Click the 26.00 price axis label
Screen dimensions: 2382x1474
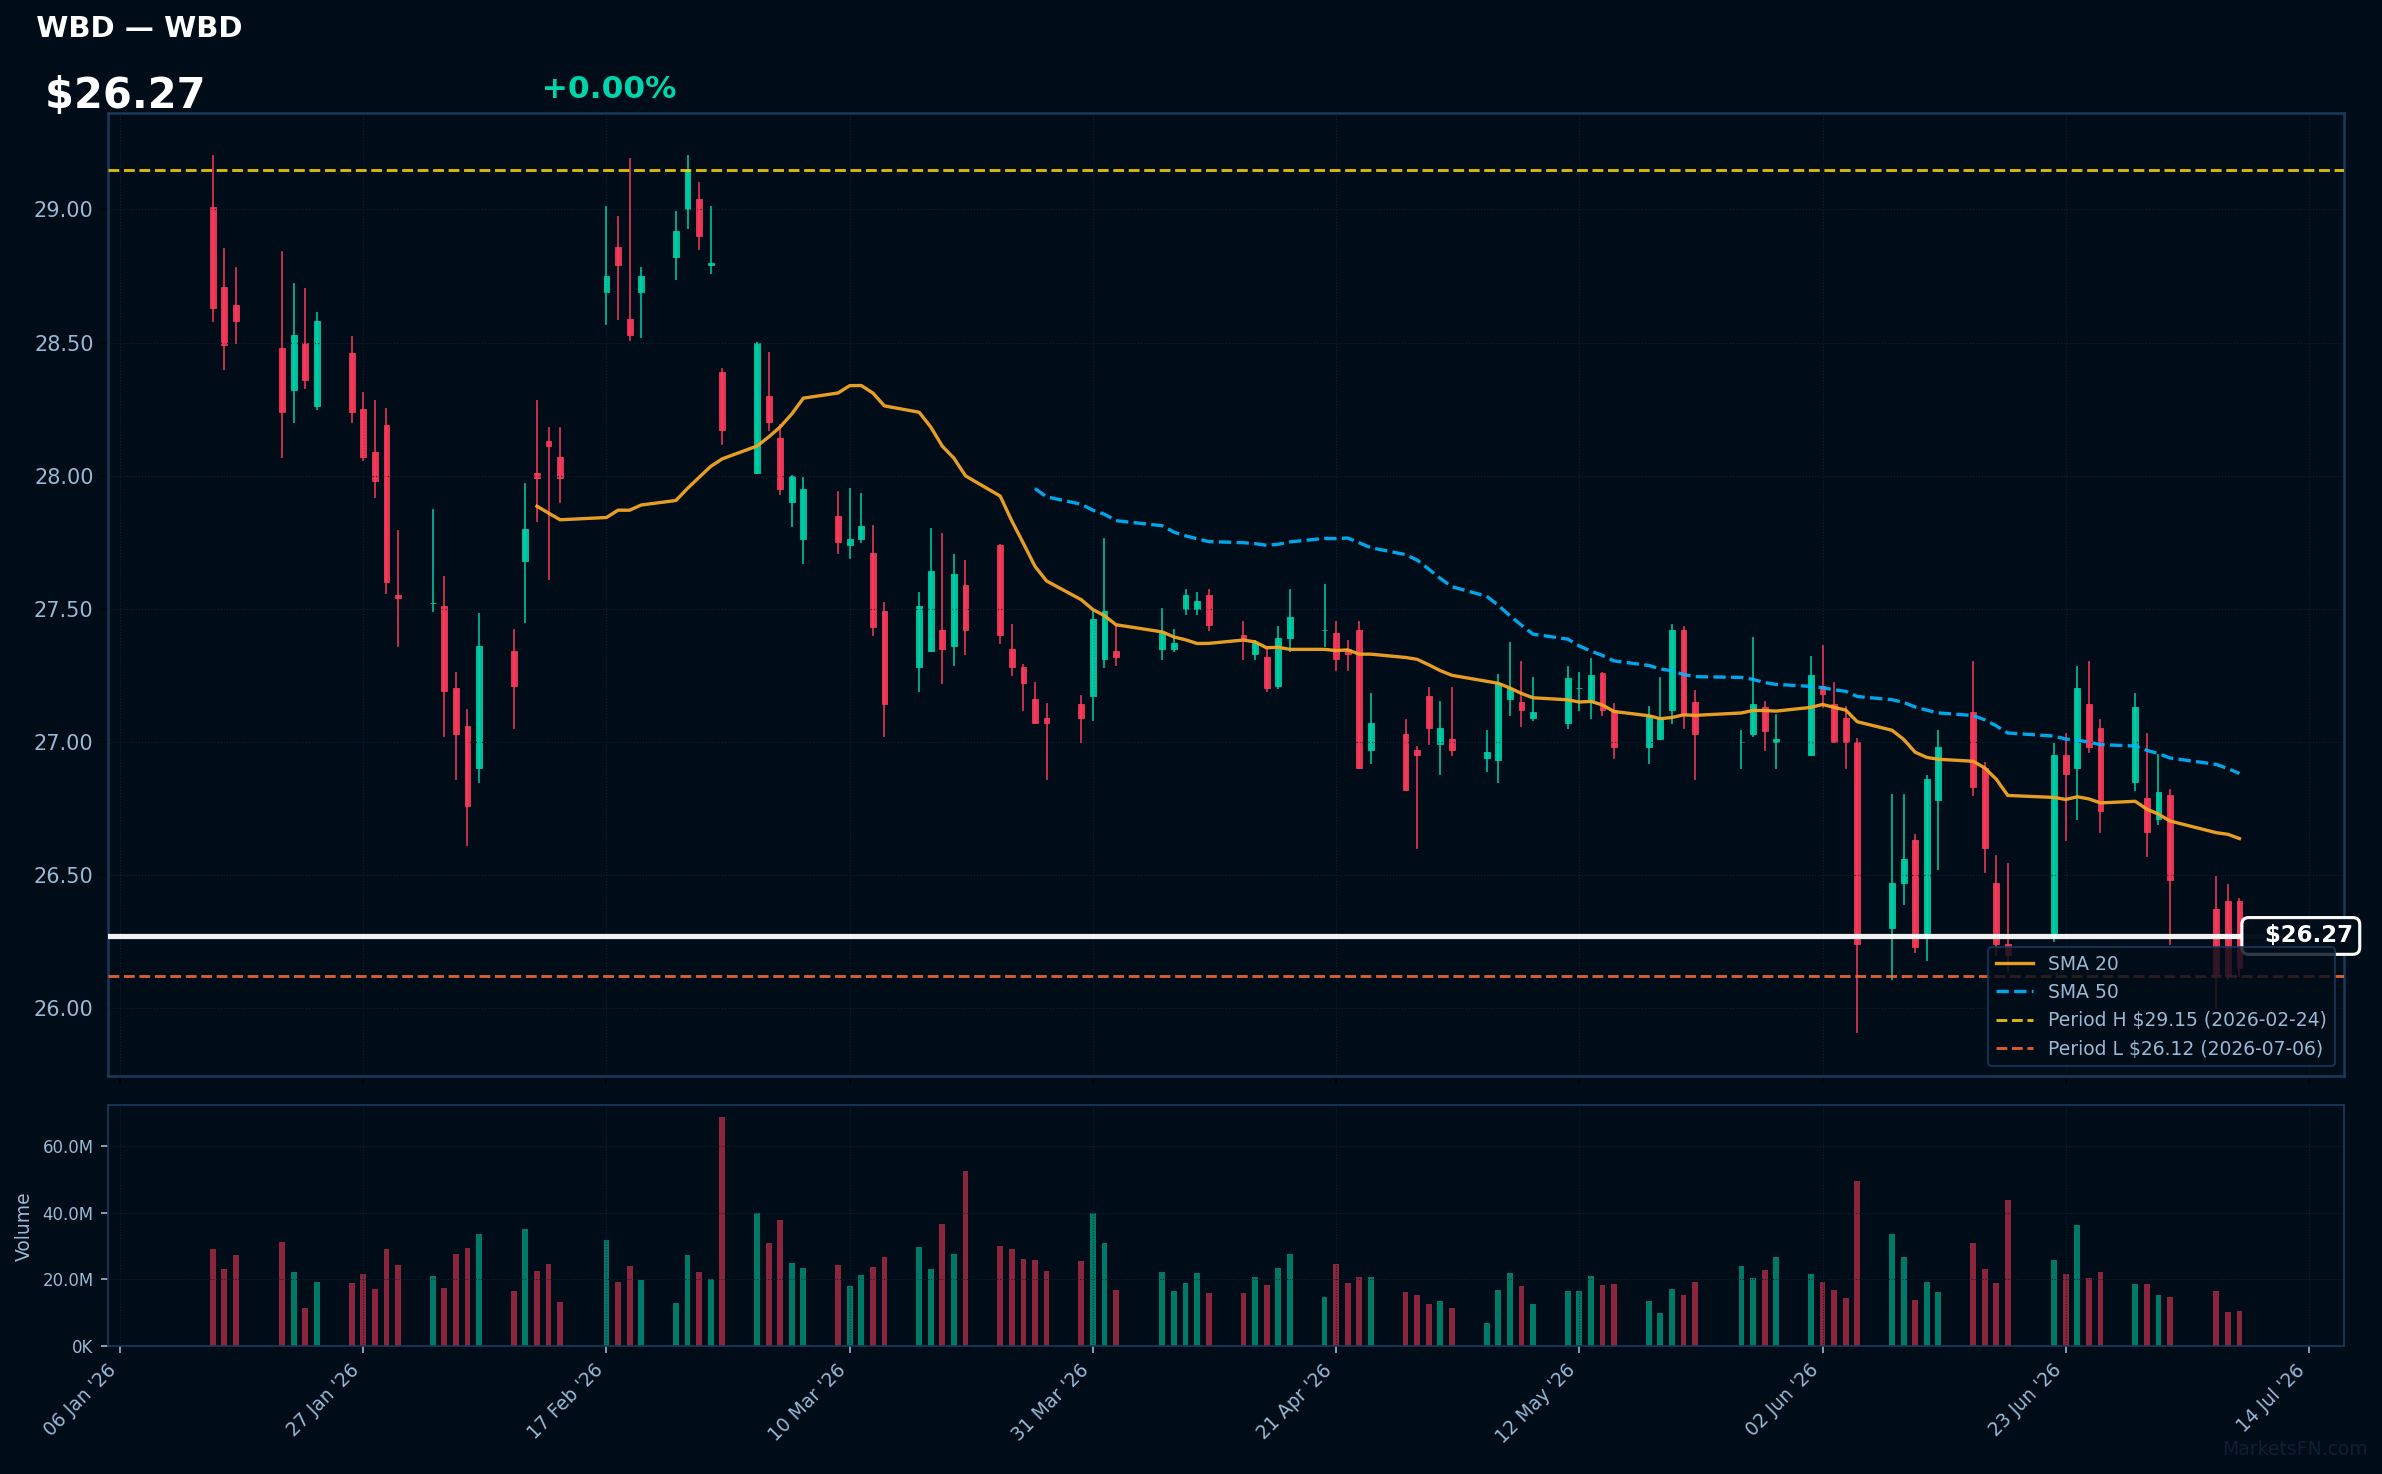coord(63,1009)
